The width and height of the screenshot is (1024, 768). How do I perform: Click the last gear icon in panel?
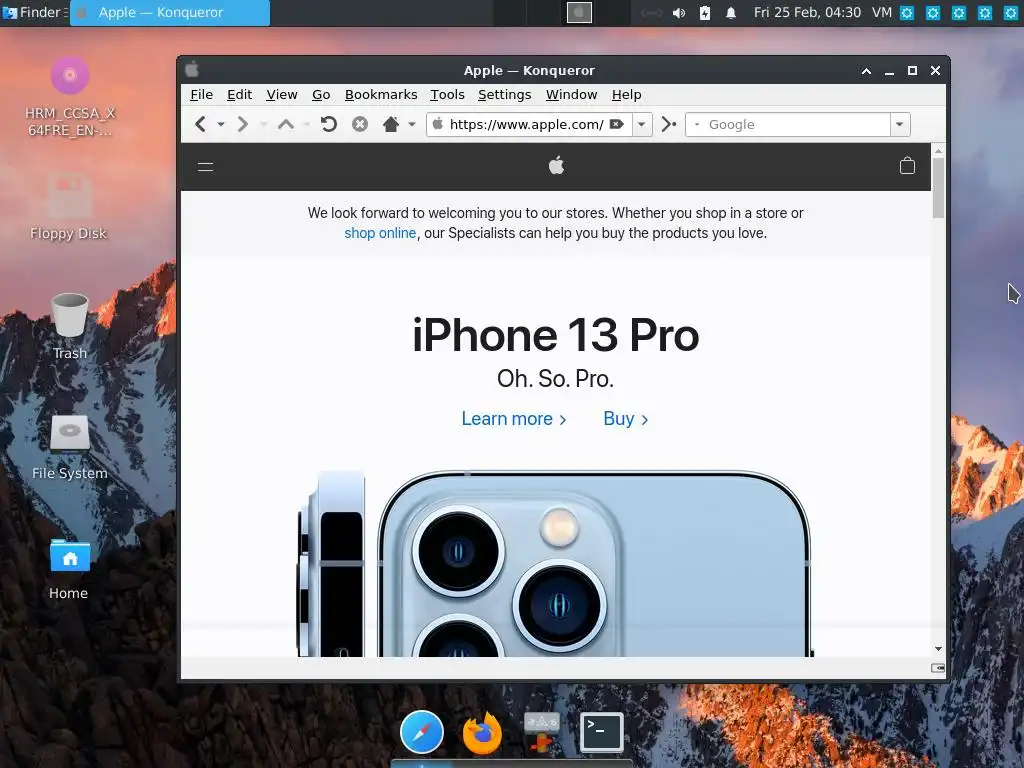click(x=1010, y=12)
